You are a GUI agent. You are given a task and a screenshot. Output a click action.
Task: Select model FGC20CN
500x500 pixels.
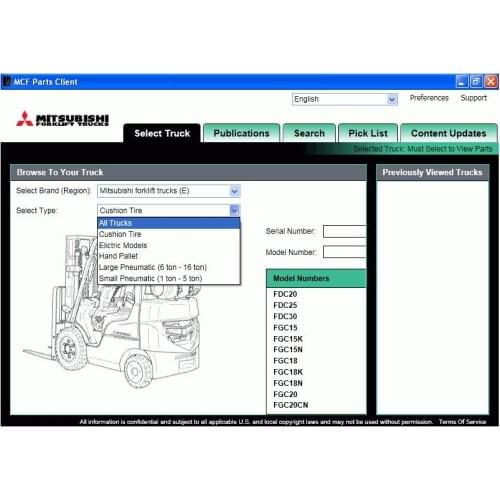click(291, 405)
